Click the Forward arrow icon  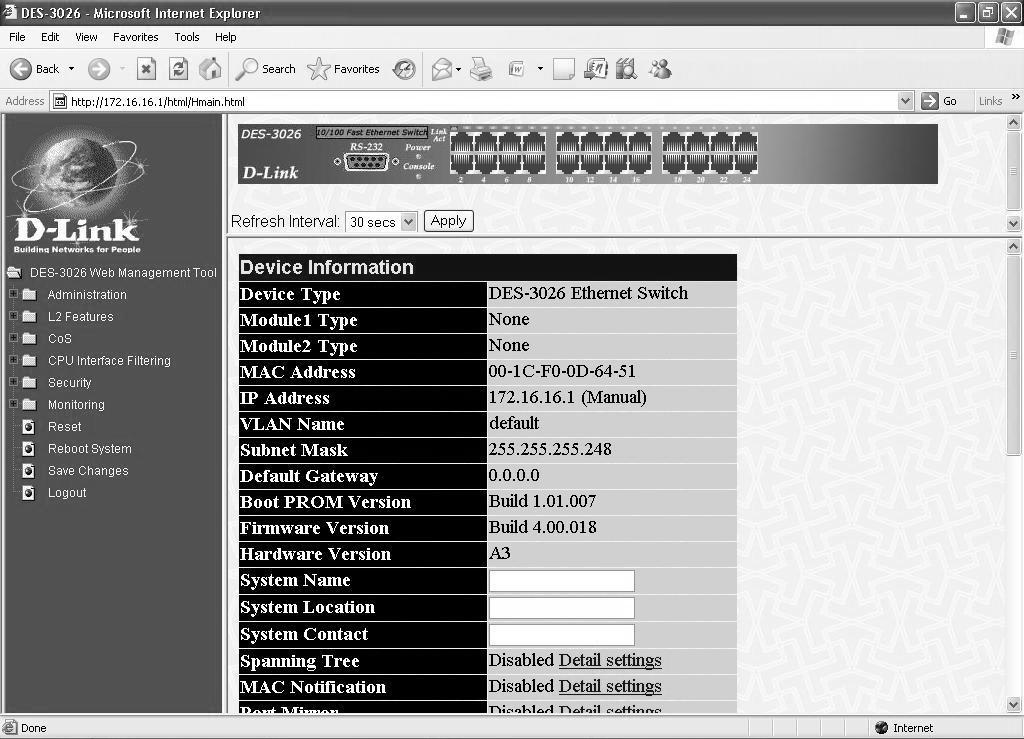click(99, 69)
